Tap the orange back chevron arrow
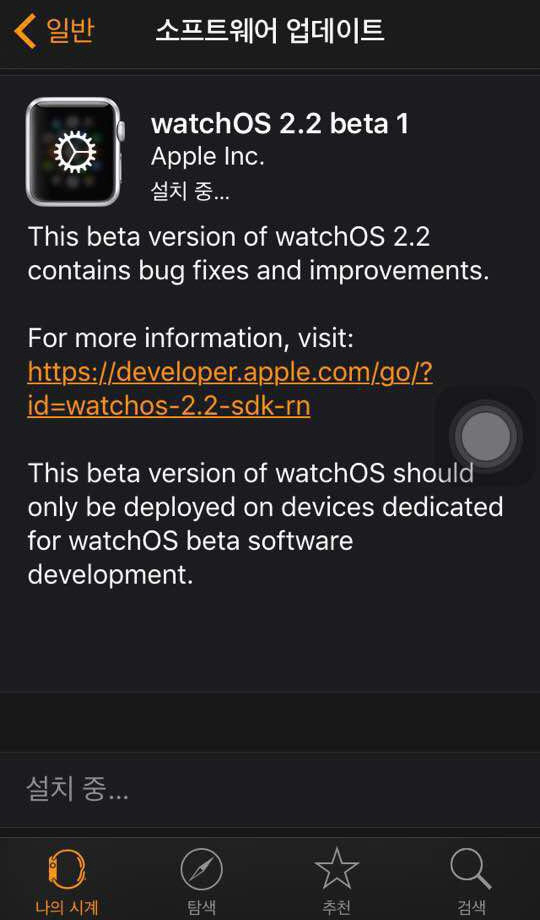This screenshot has height=920, width=540. point(25,31)
